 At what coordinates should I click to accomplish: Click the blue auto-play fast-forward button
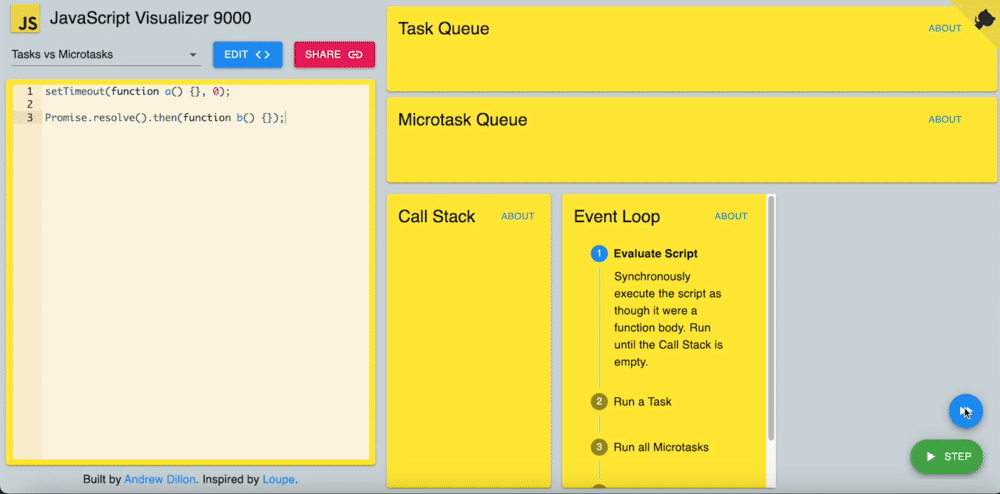click(x=966, y=411)
